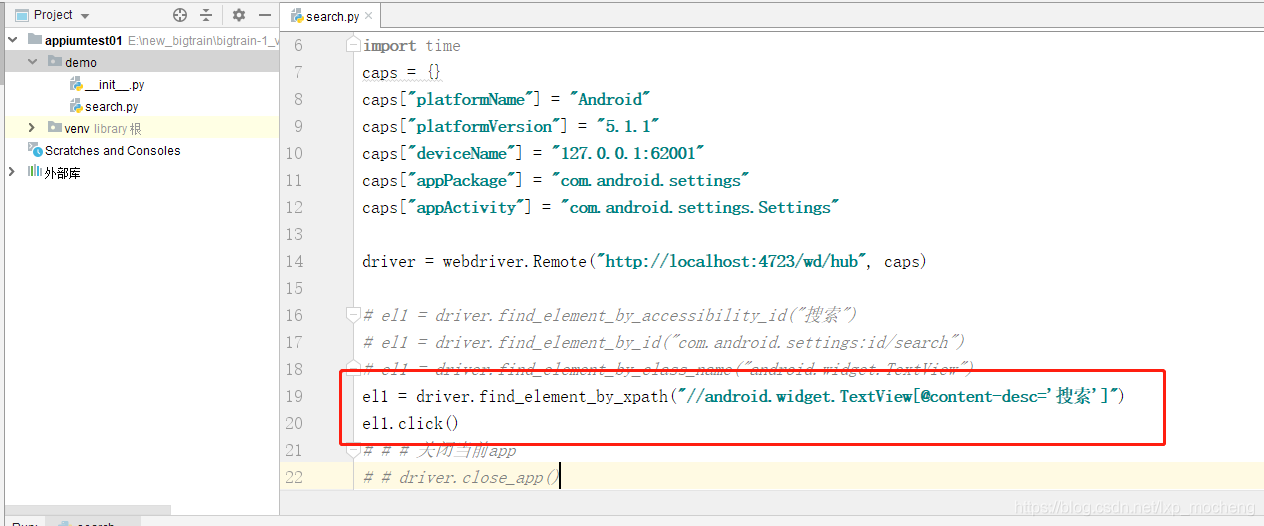Switch to the search.py editor tab
This screenshot has height=526, width=1264.
pos(332,16)
